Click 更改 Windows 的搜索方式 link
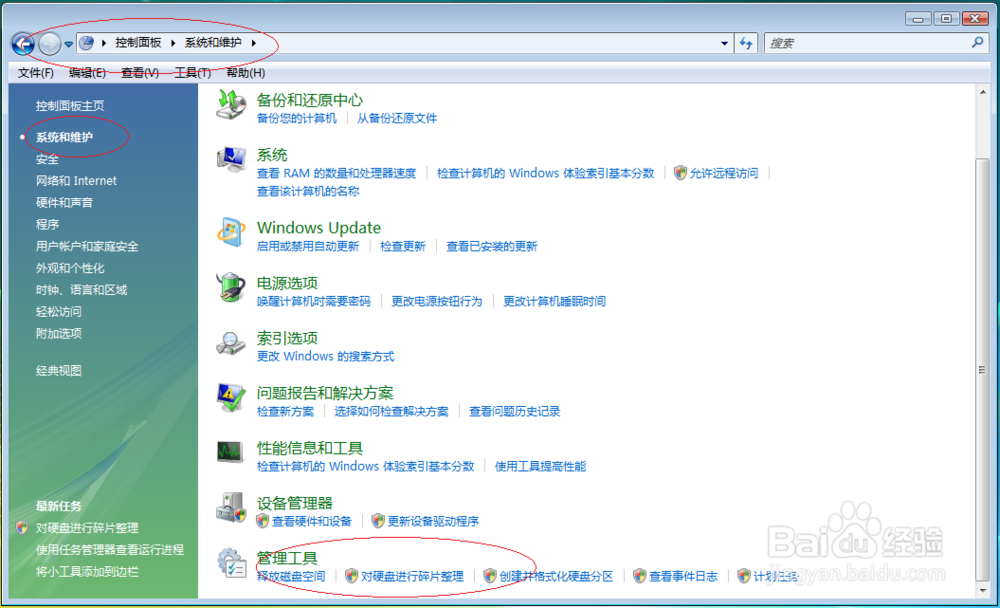1000x608 pixels. pyautogui.click(x=325, y=356)
